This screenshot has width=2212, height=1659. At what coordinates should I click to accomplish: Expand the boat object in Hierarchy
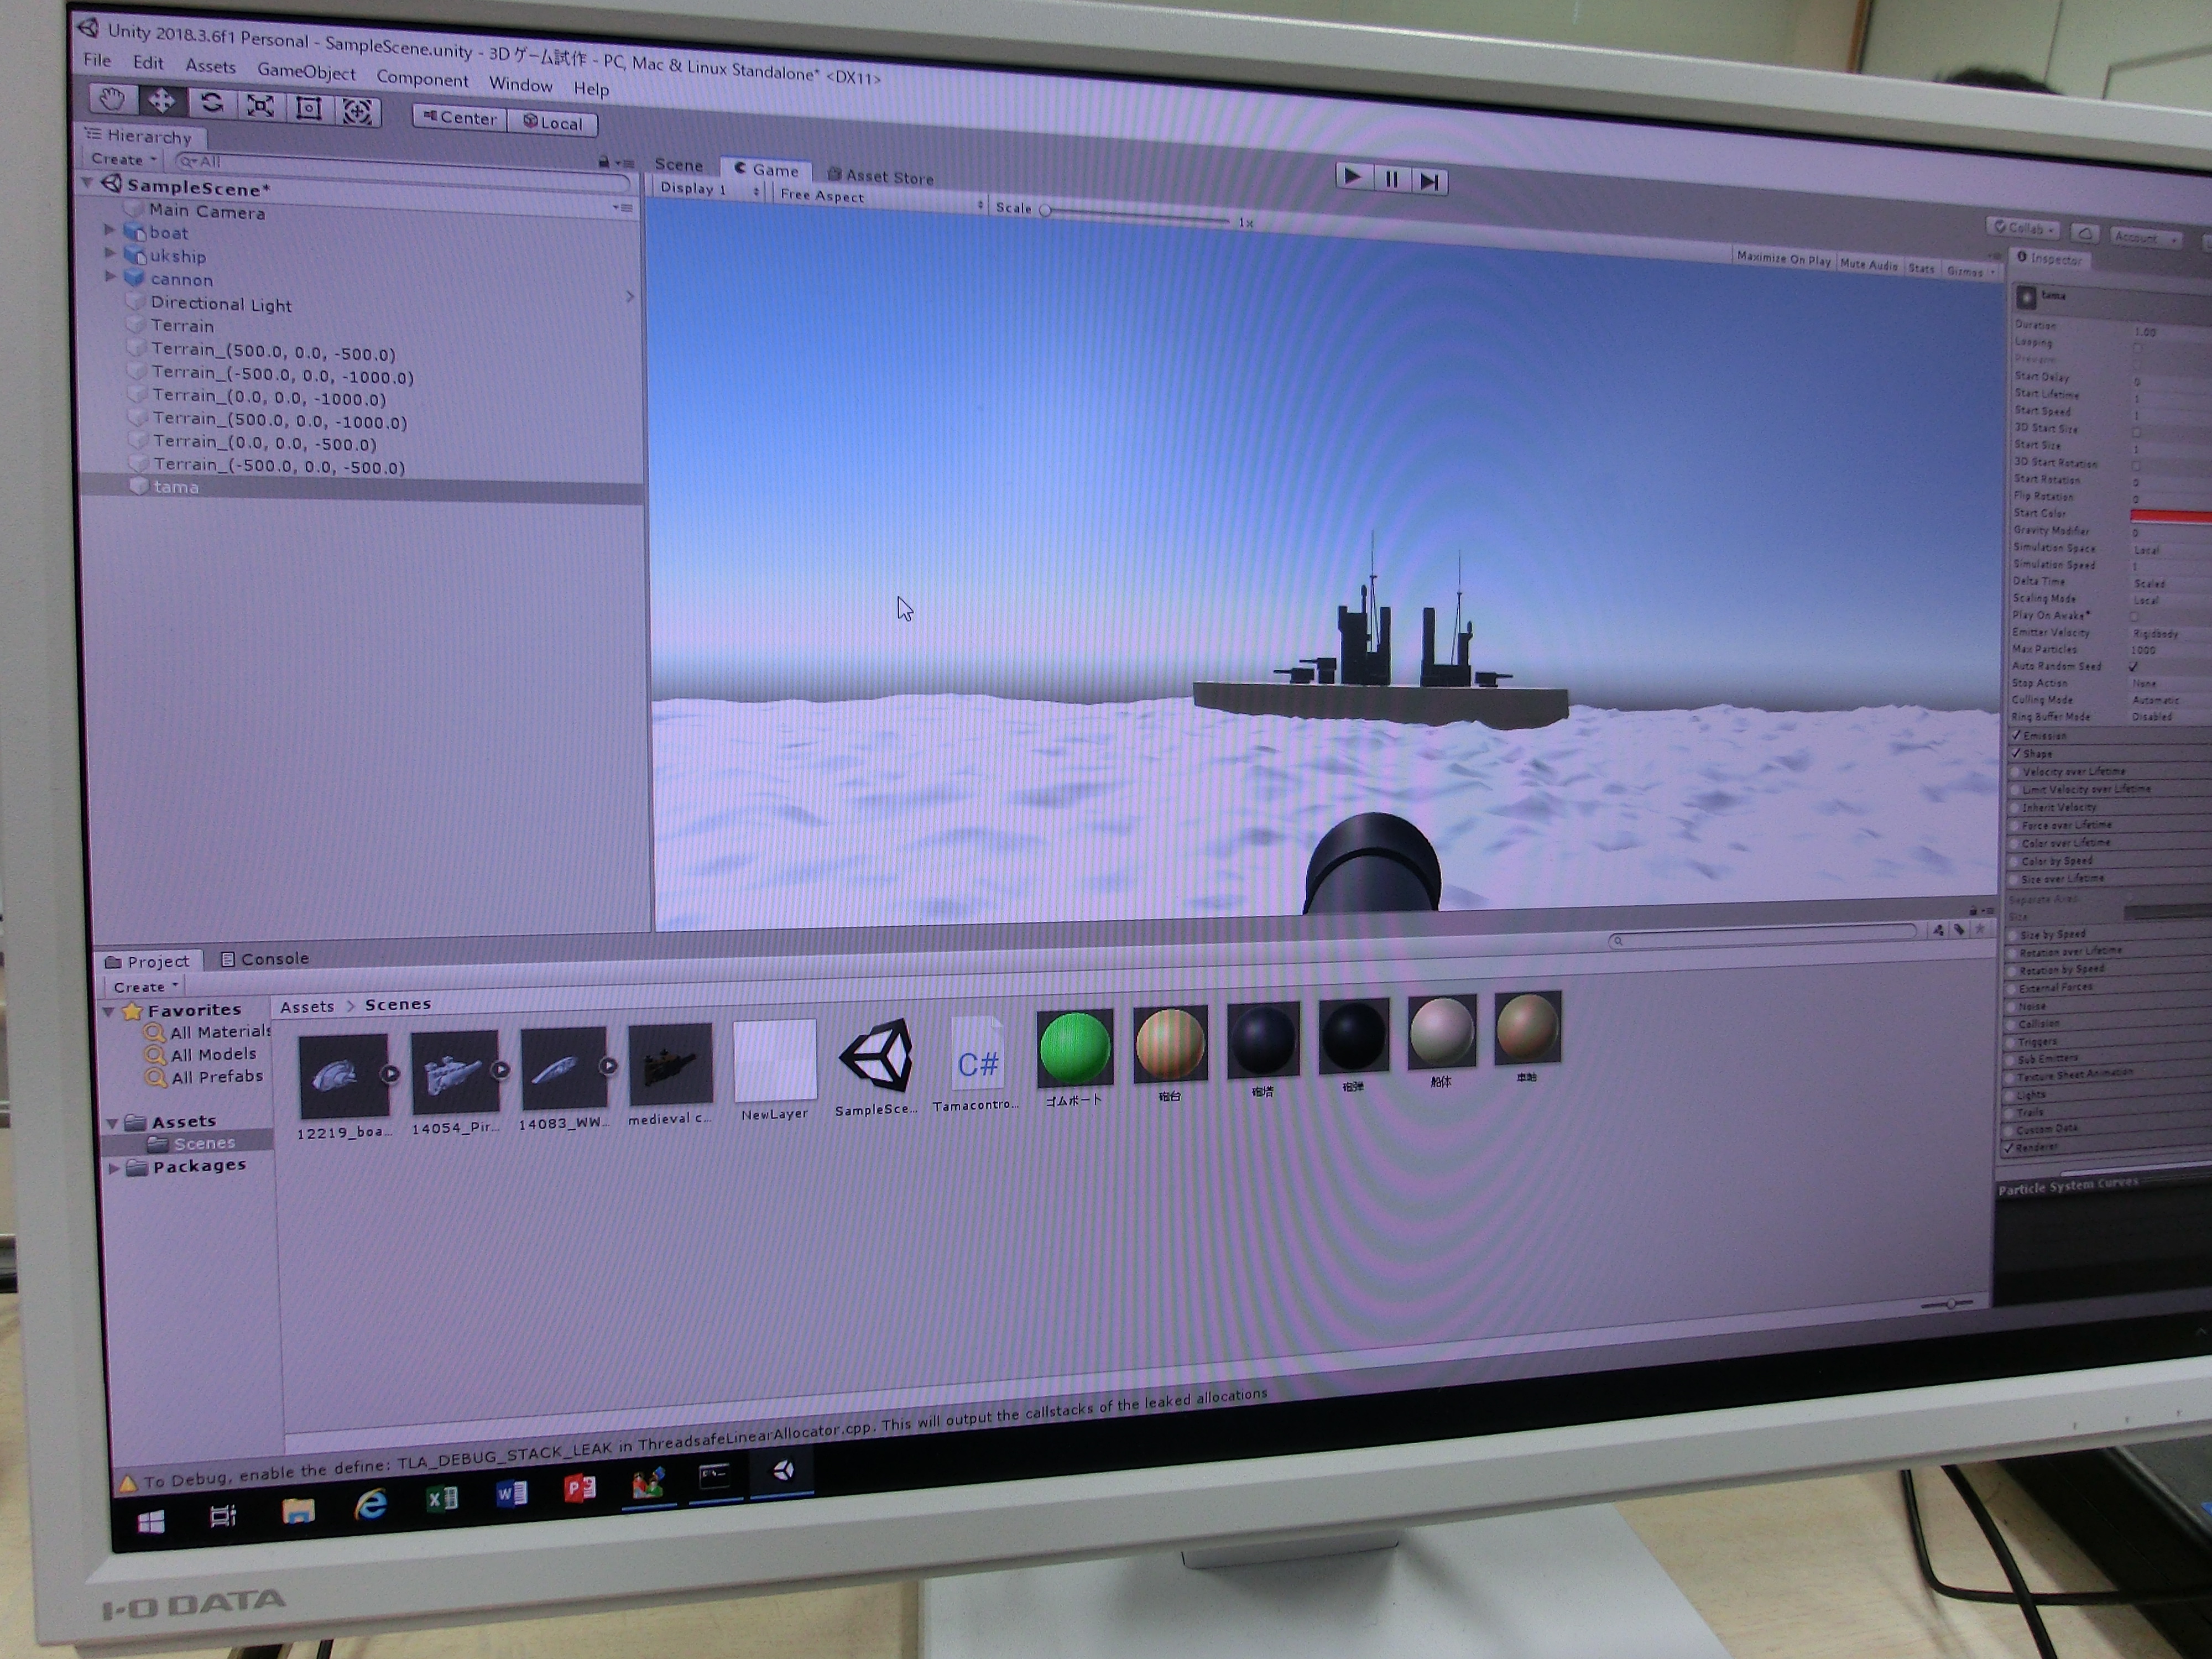pos(110,230)
